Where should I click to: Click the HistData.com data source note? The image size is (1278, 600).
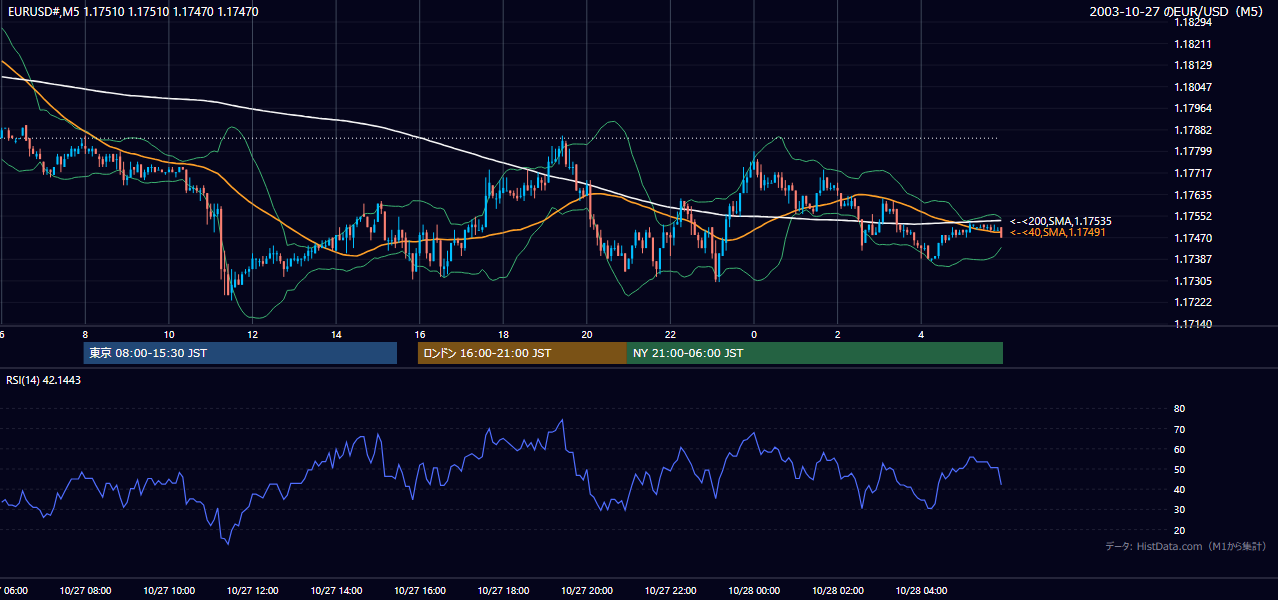point(1186,546)
